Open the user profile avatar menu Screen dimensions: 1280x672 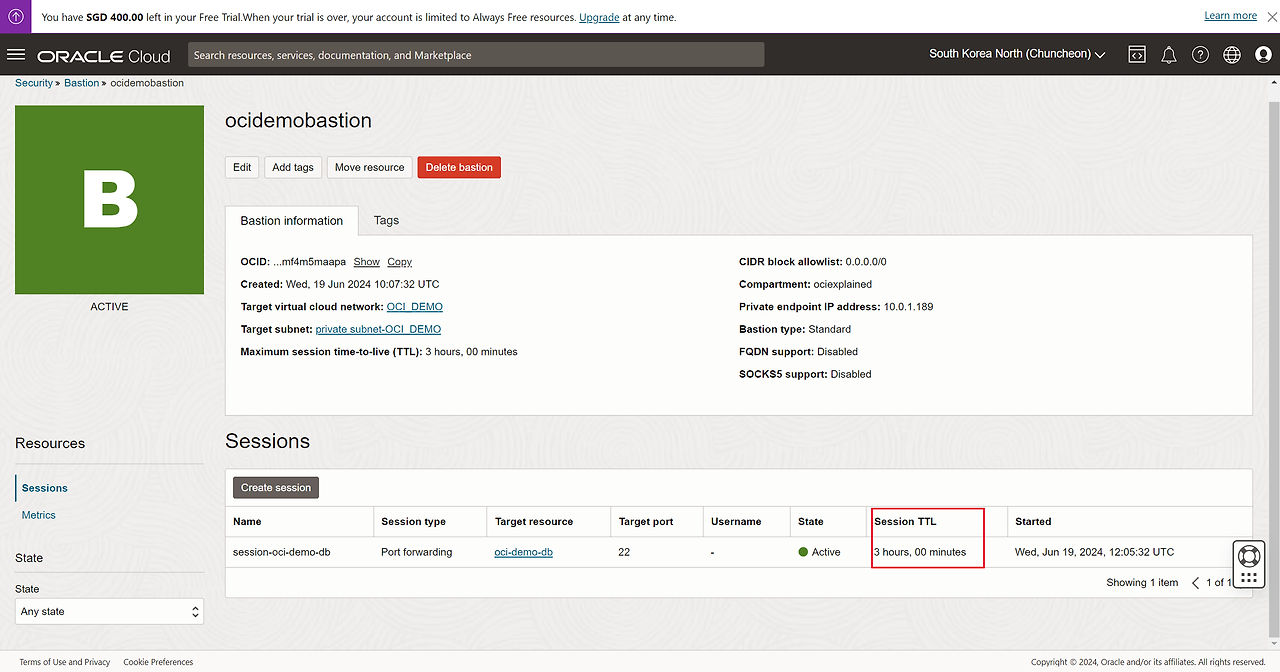1263,55
